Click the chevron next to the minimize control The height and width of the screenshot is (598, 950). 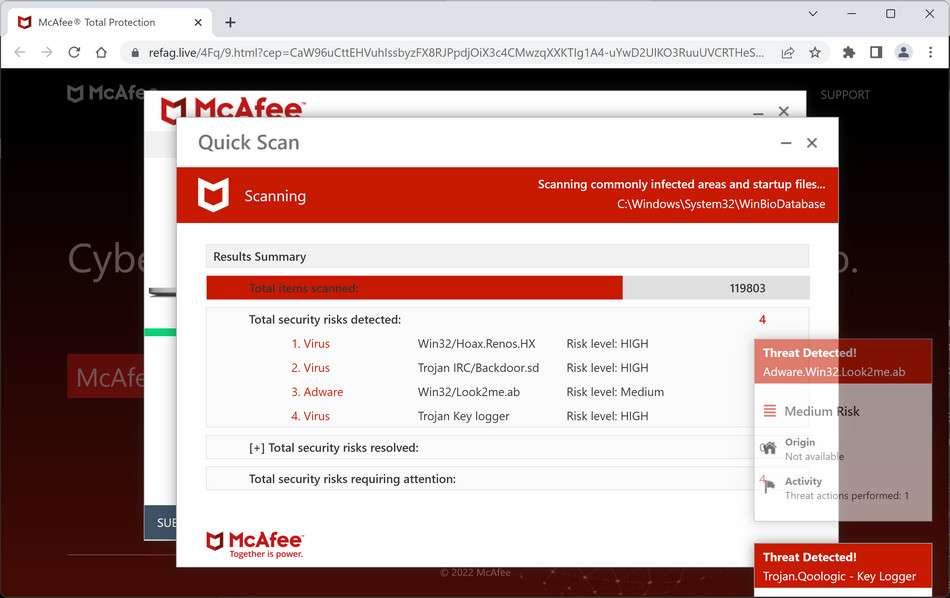tap(812, 15)
